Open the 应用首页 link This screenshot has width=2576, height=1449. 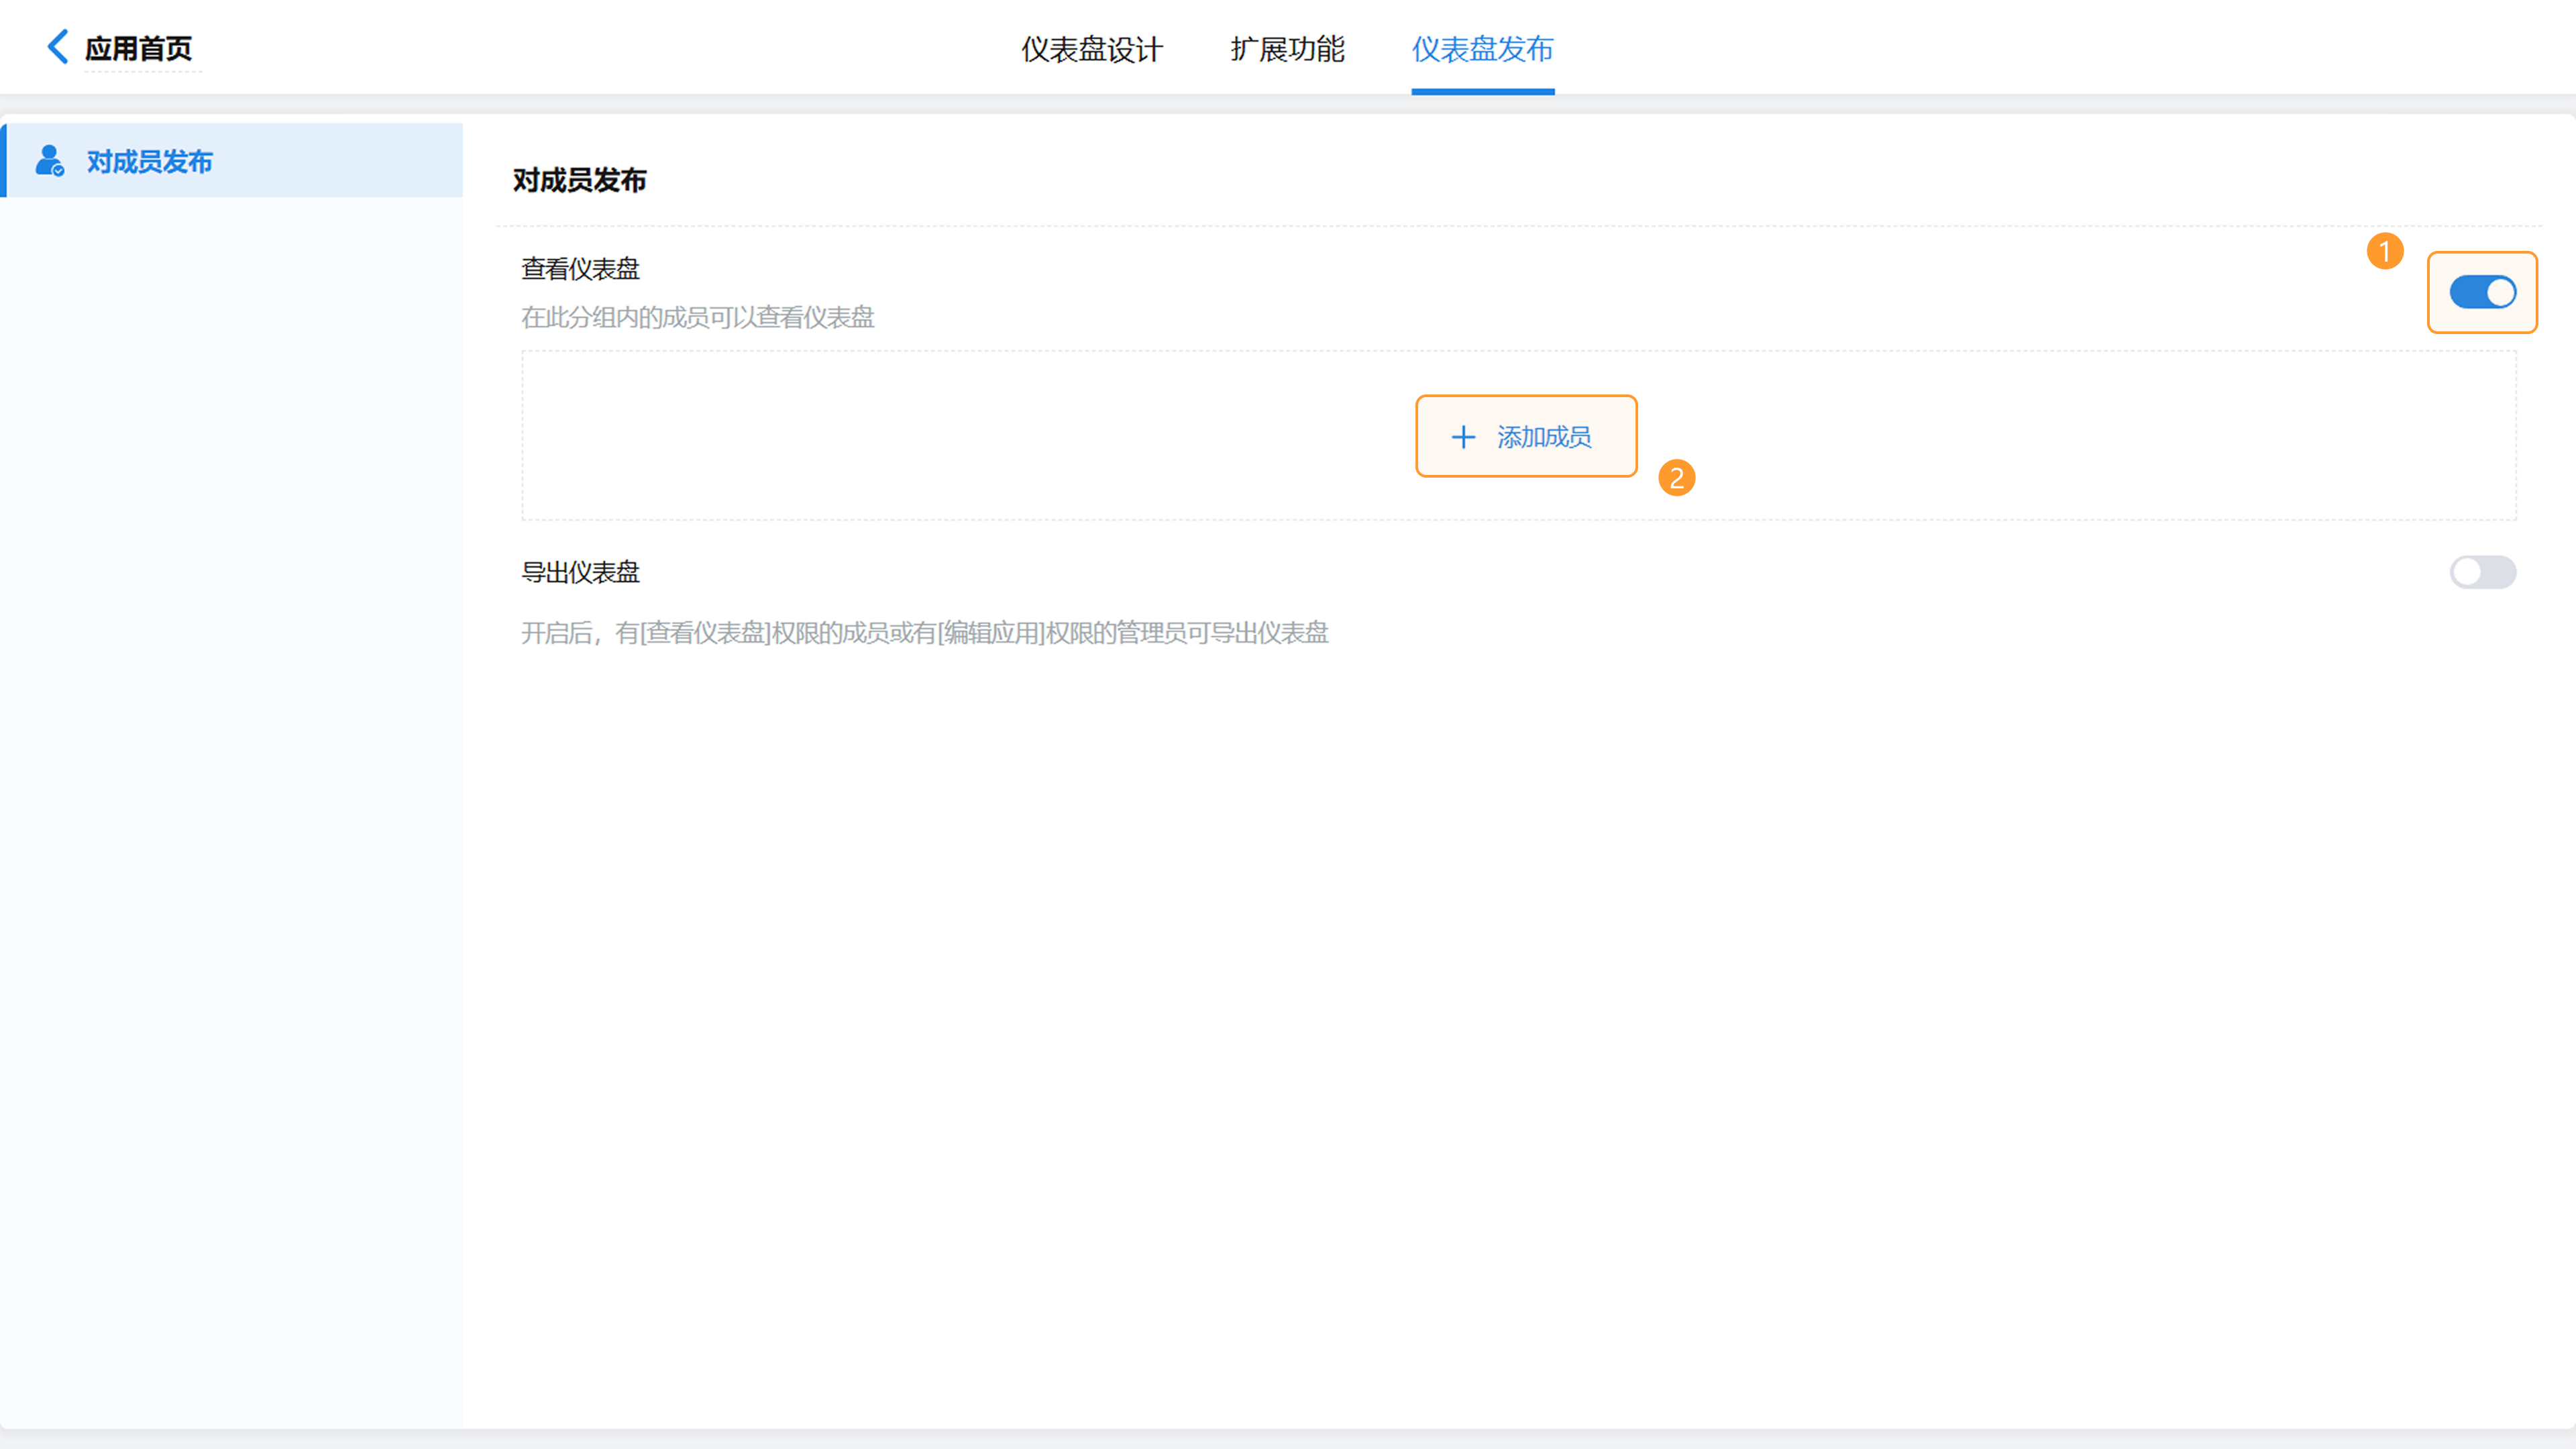click(x=138, y=48)
